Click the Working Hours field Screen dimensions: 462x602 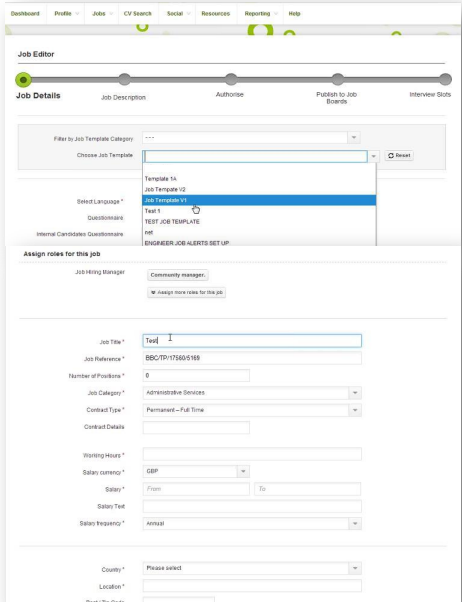coord(252,454)
